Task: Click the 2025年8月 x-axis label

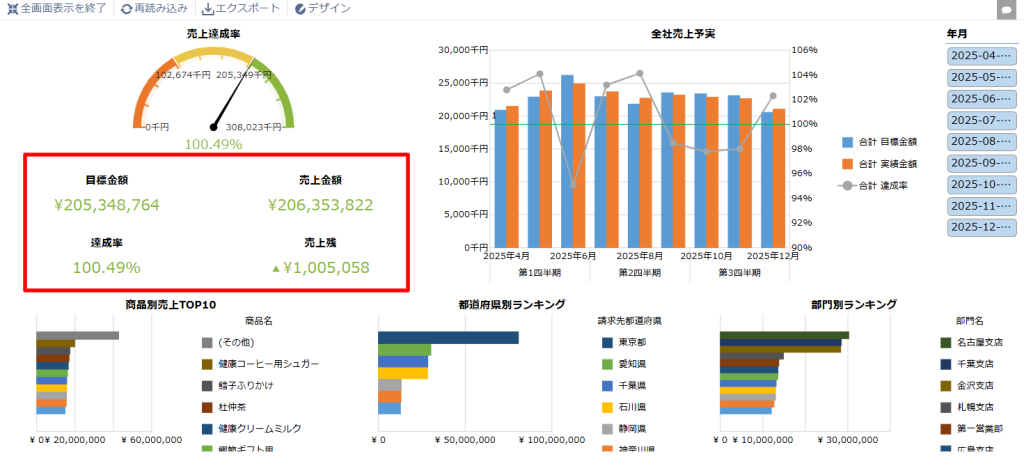Action: point(640,256)
